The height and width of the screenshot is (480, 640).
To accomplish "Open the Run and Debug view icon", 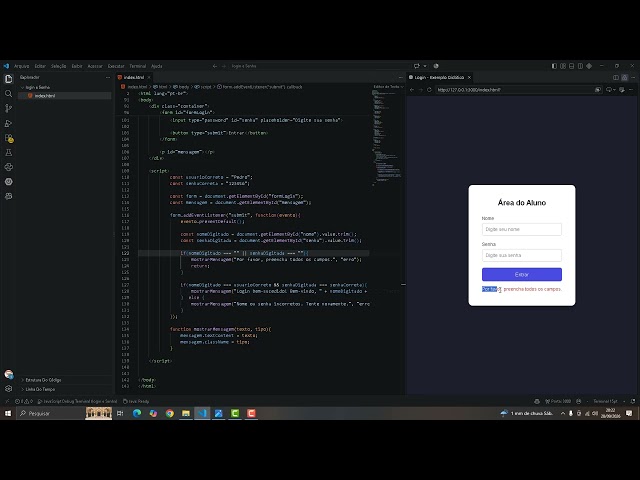I will click(8, 123).
